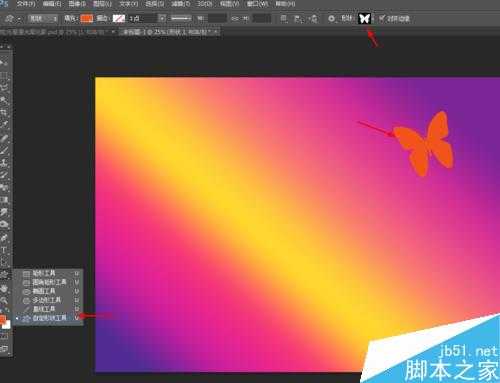This screenshot has width=500, height=383.
Task: Click the foreground color swatch in toolbar
Action: (x=3, y=319)
